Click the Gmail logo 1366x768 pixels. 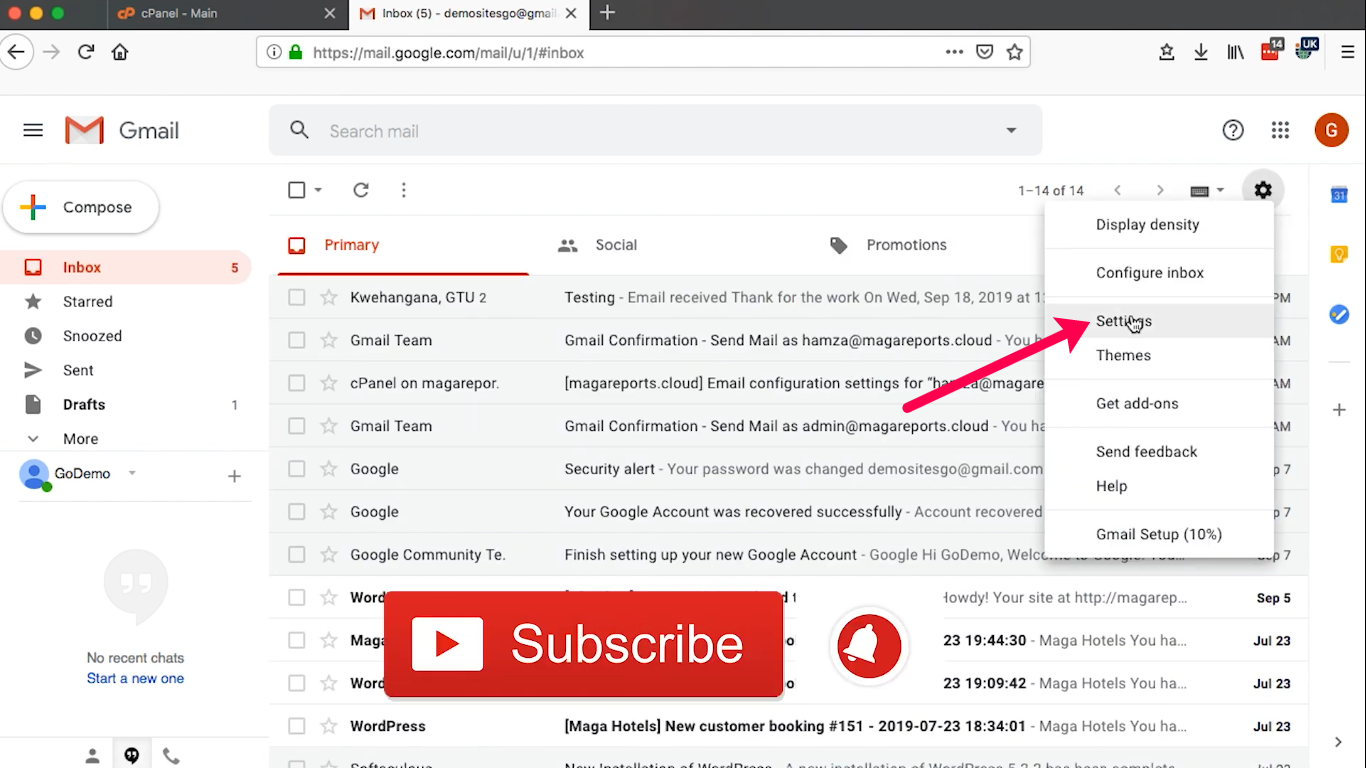click(x=122, y=131)
